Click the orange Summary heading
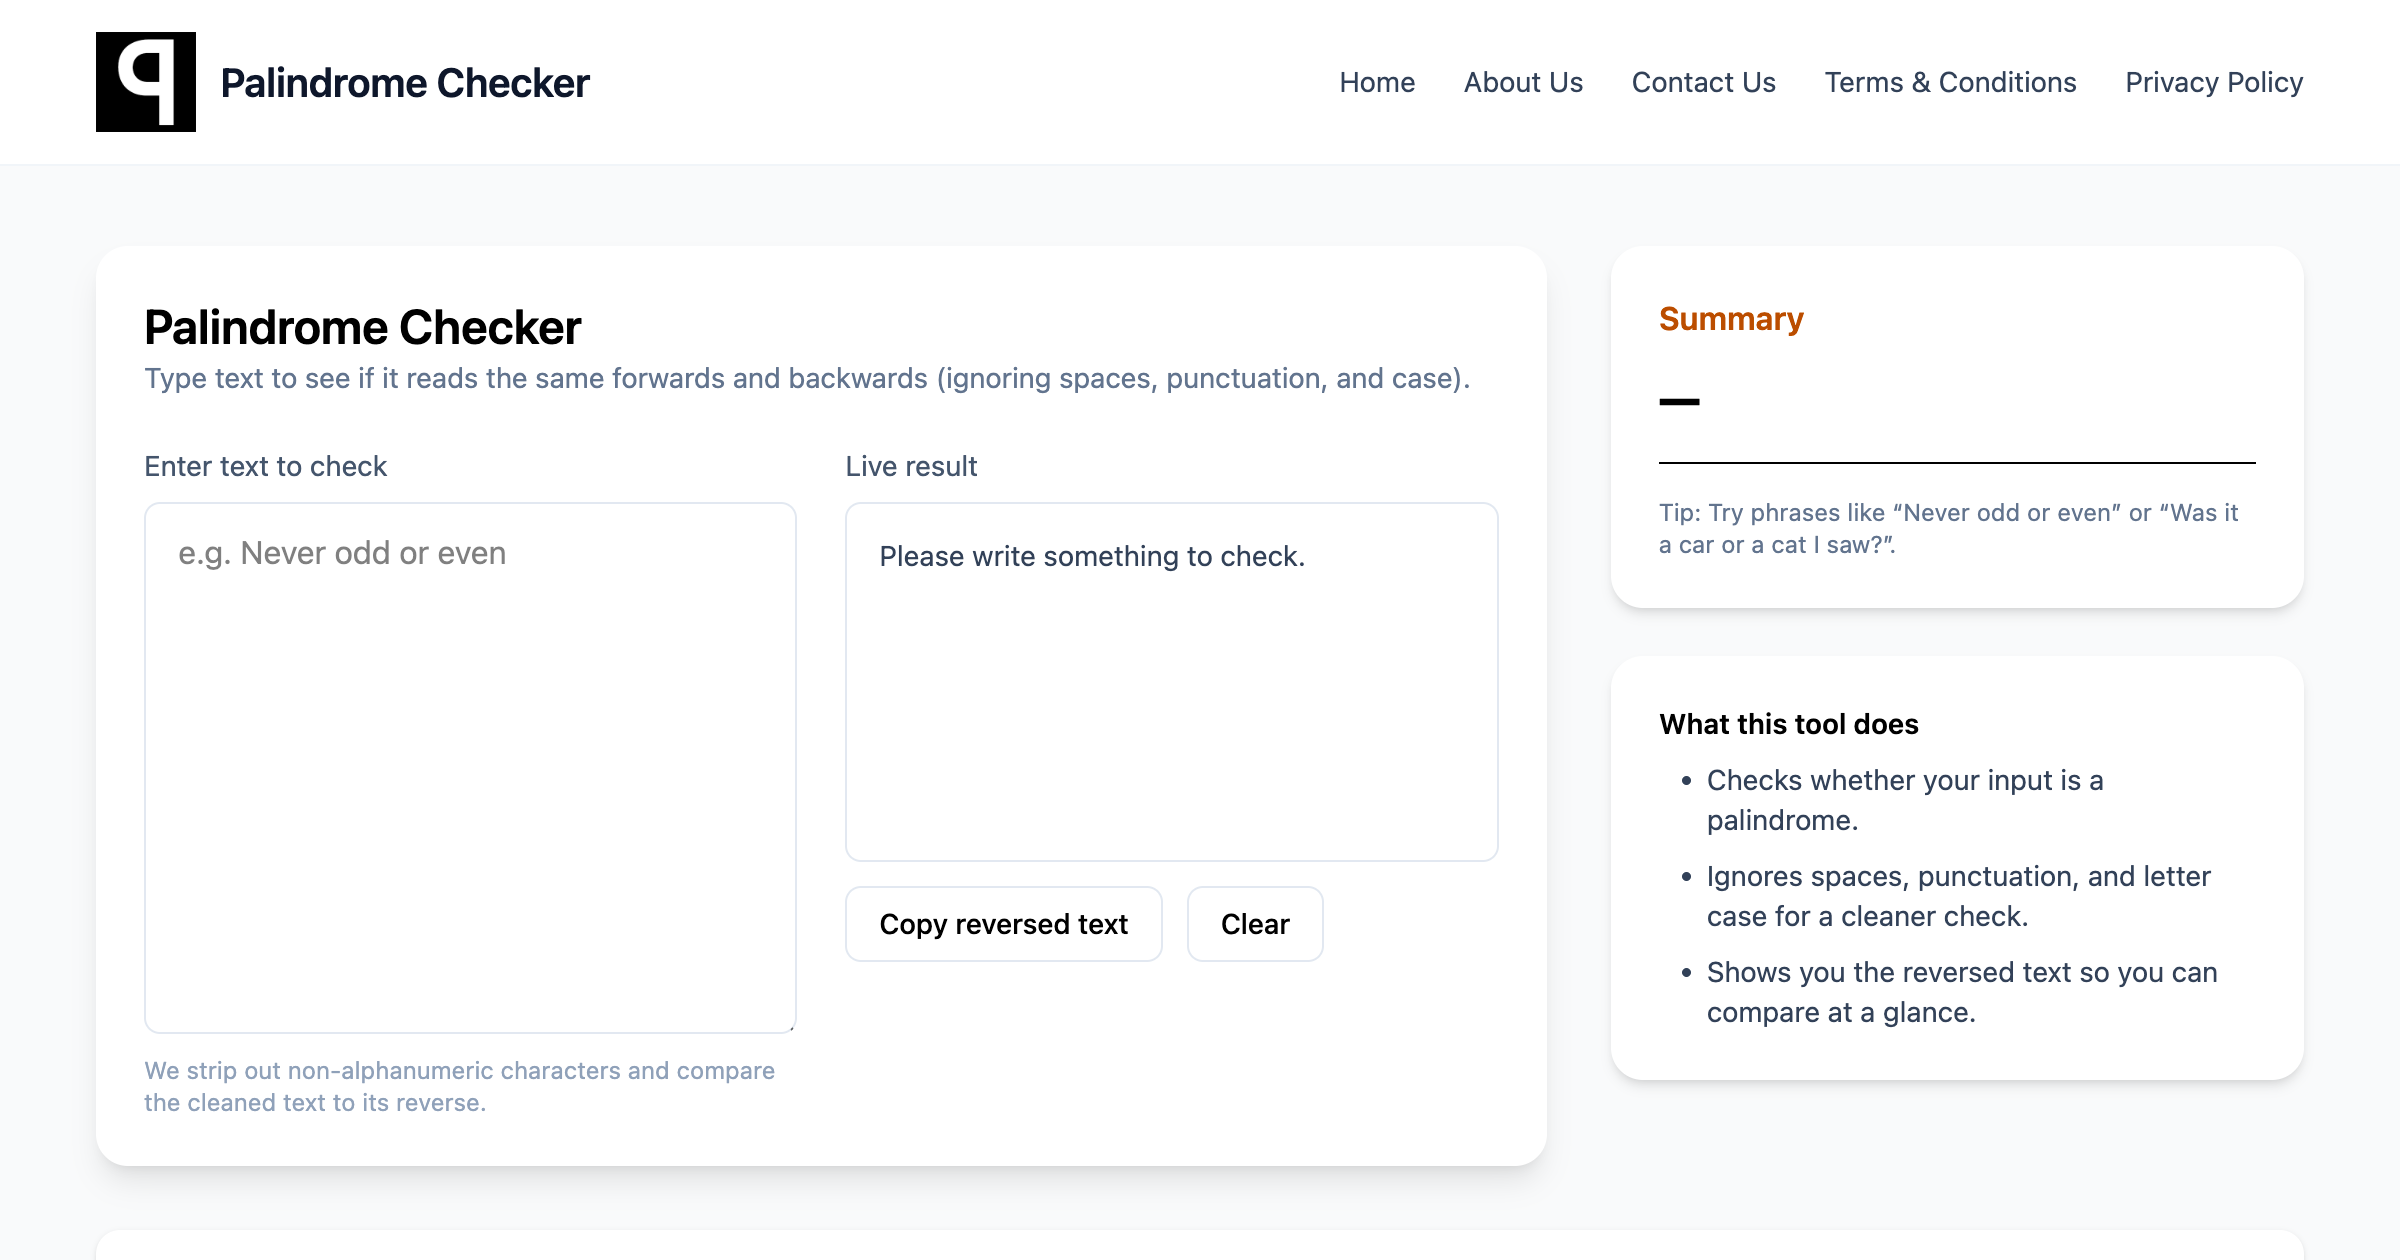 pos(1731,319)
